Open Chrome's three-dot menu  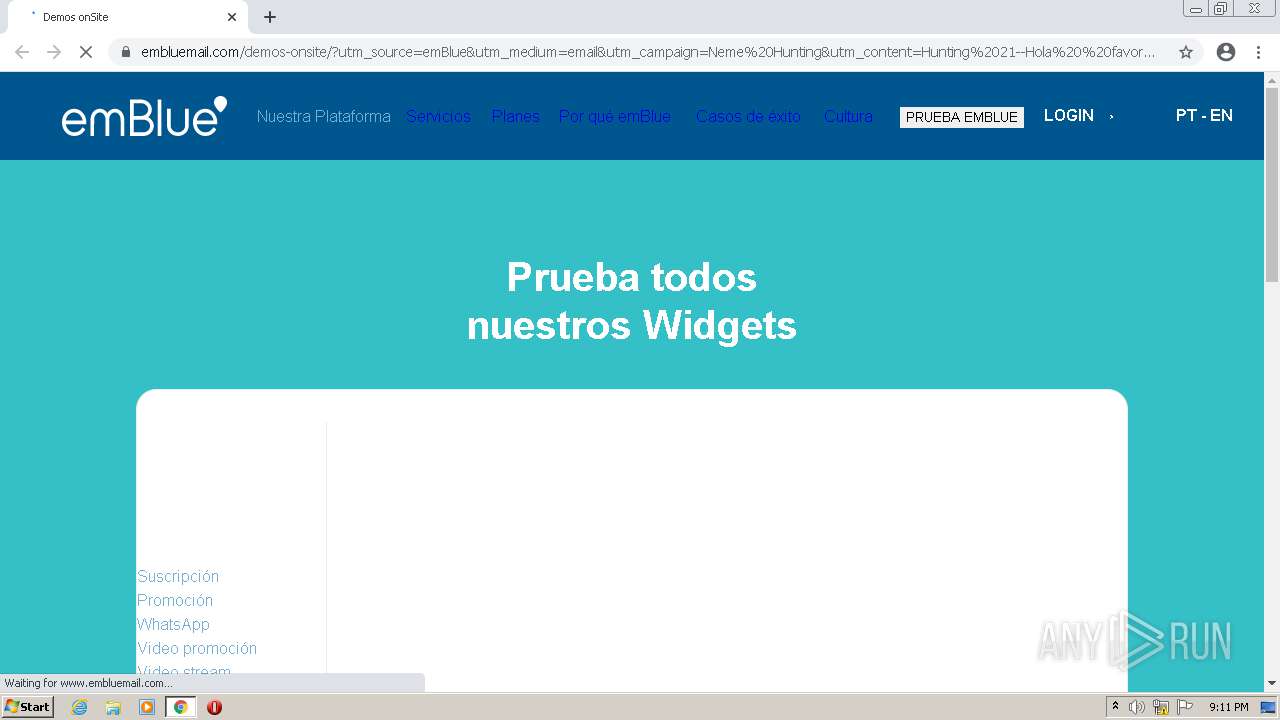(x=1258, y=52)
